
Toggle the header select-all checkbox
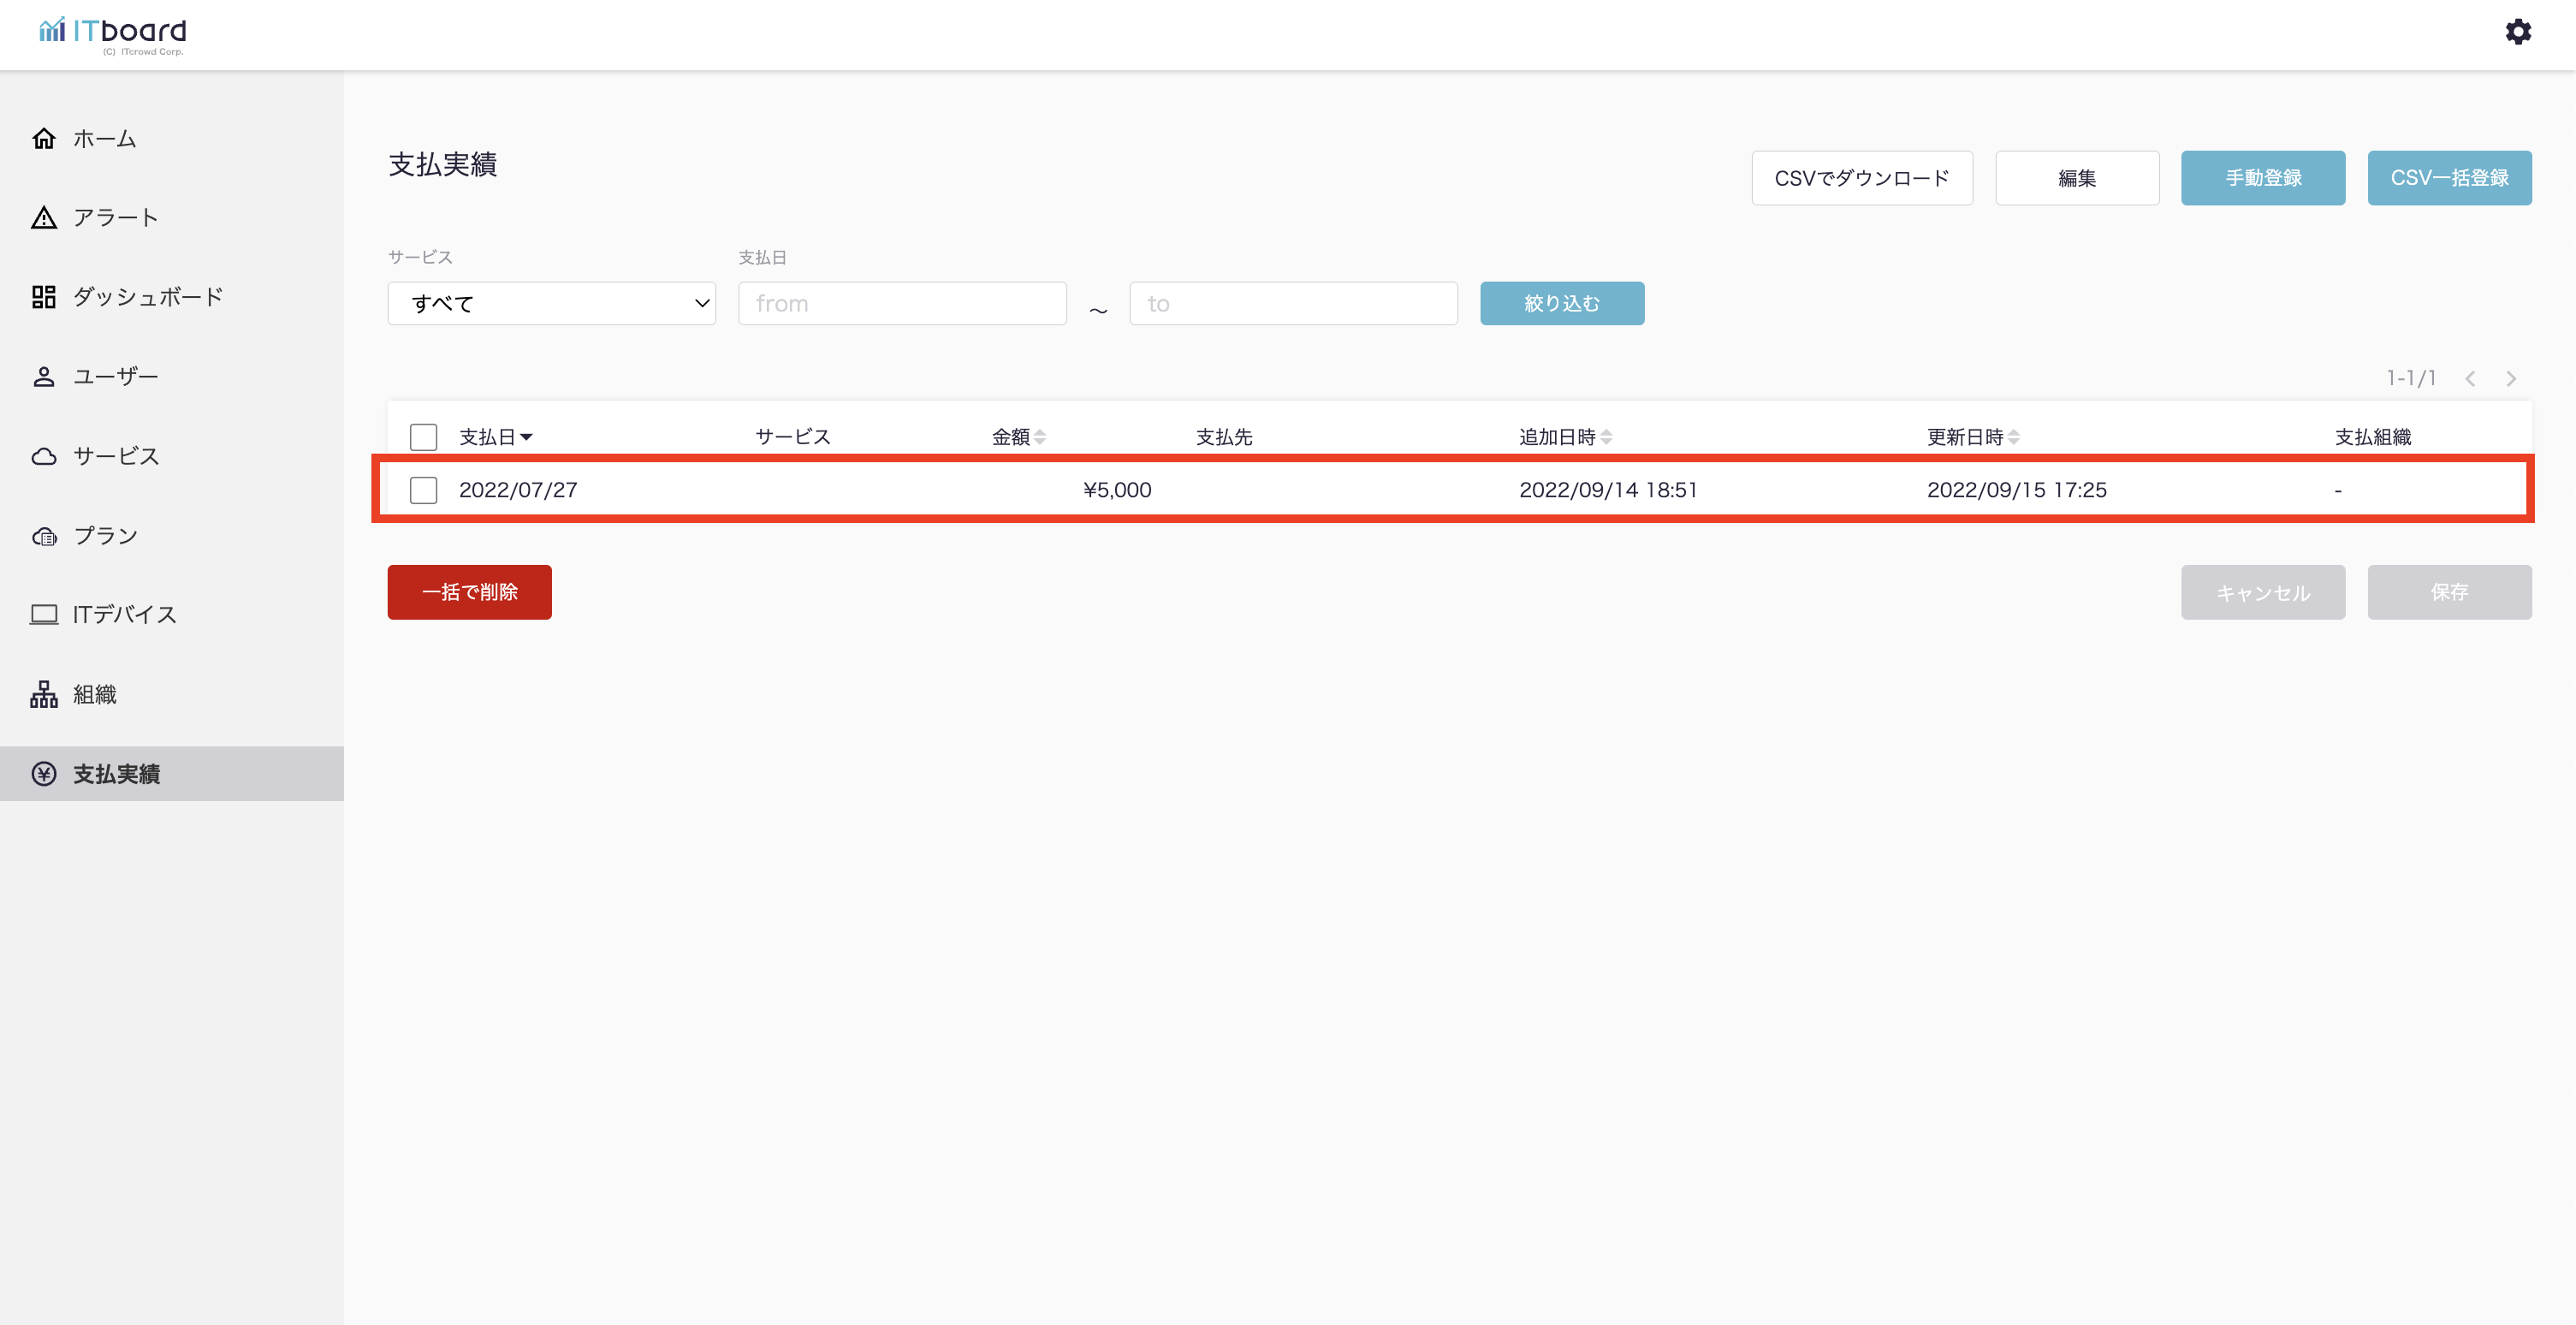(423, 437)
